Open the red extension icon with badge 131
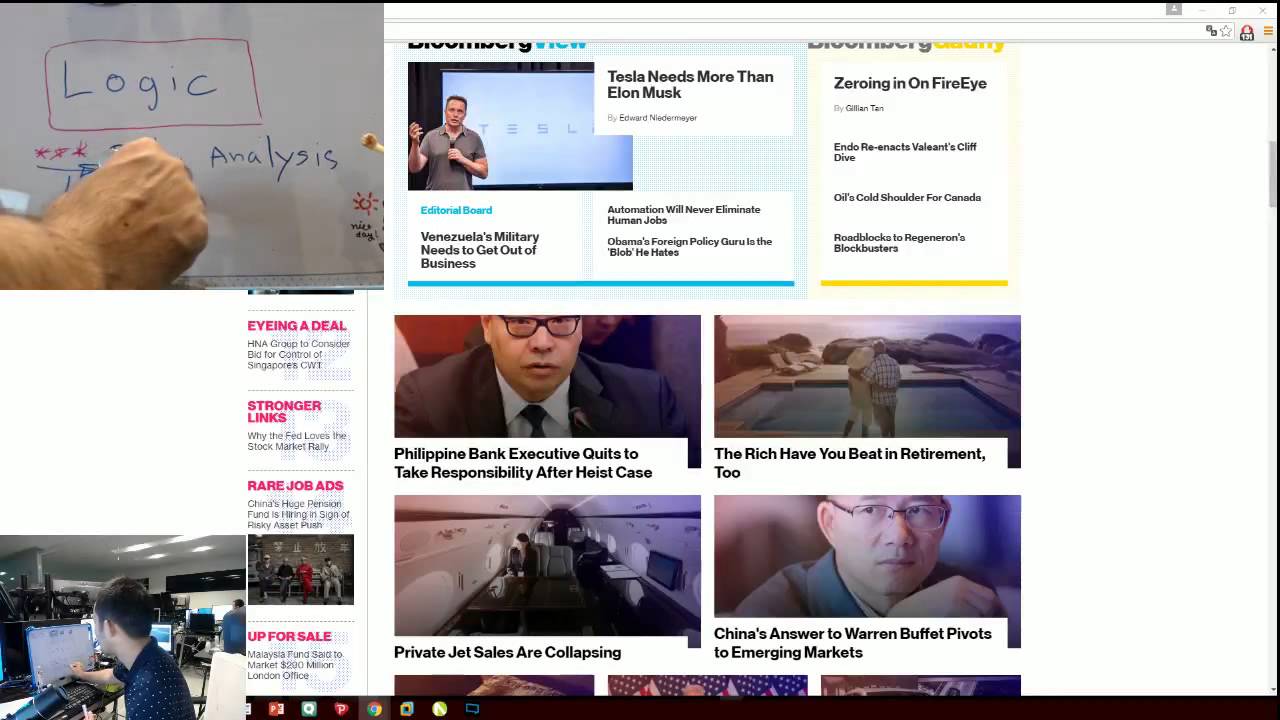The height and width of the screenshot is (720, 1280). pyautogui.click(x=1247, y=32)
